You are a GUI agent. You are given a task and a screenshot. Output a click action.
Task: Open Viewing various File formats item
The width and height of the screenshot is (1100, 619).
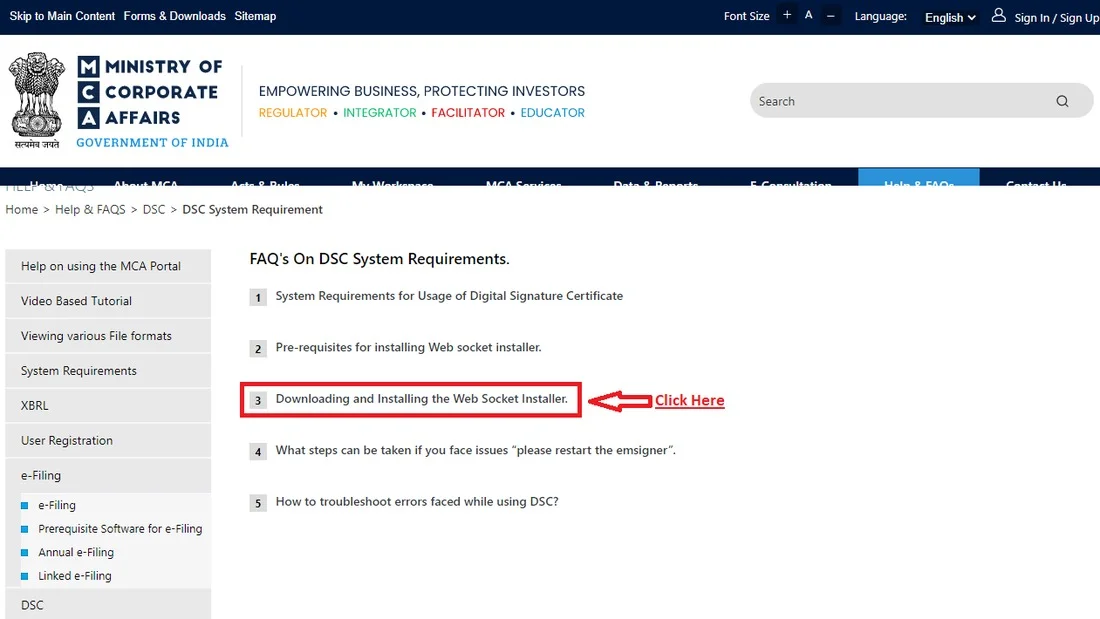[x=108, y=335]
